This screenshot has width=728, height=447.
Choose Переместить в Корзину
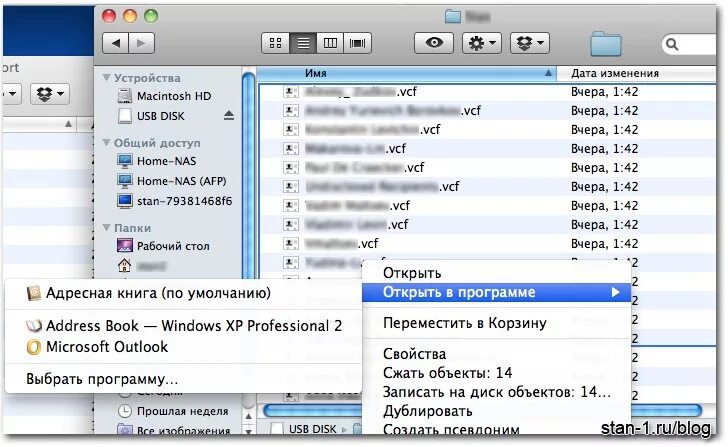point(496,323)
